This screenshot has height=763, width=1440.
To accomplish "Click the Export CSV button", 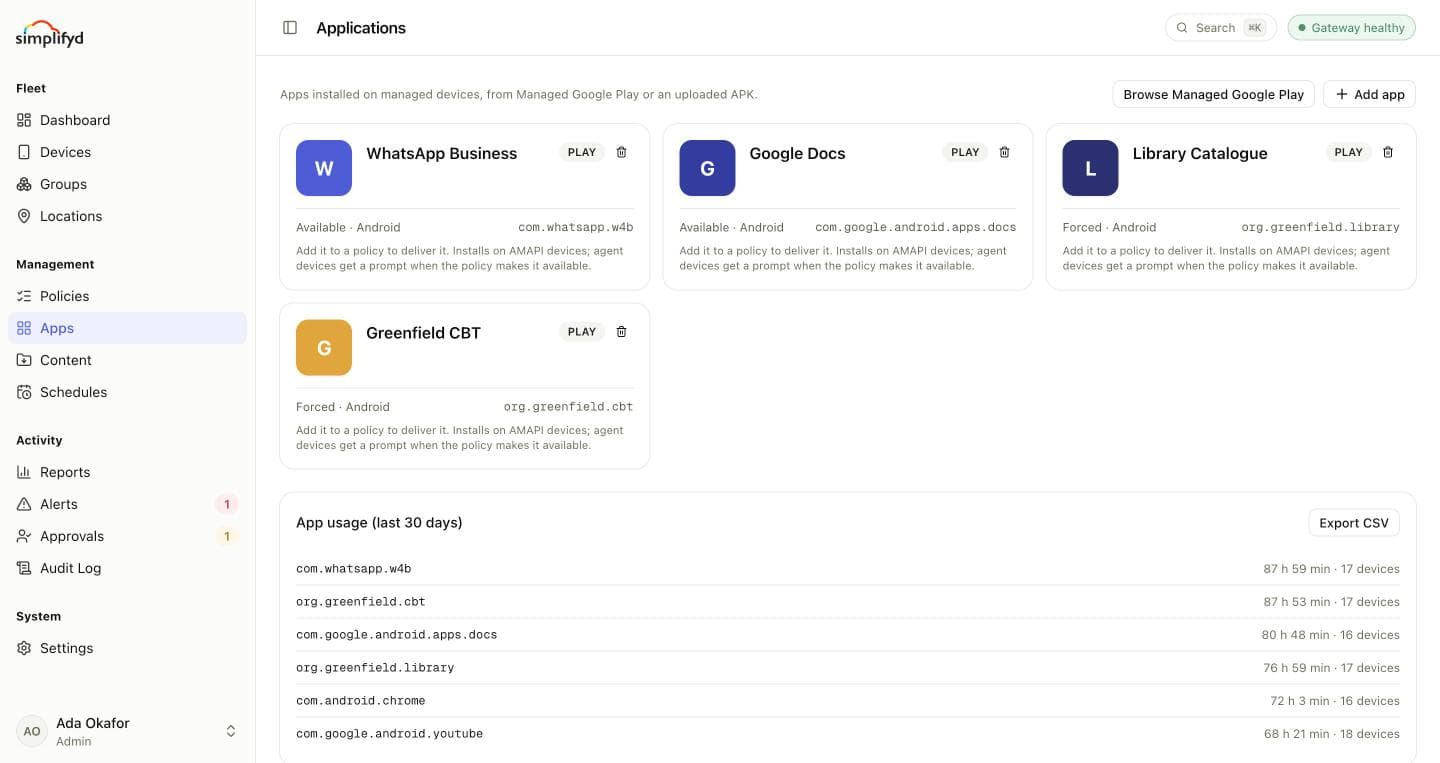I will 1354,523.
